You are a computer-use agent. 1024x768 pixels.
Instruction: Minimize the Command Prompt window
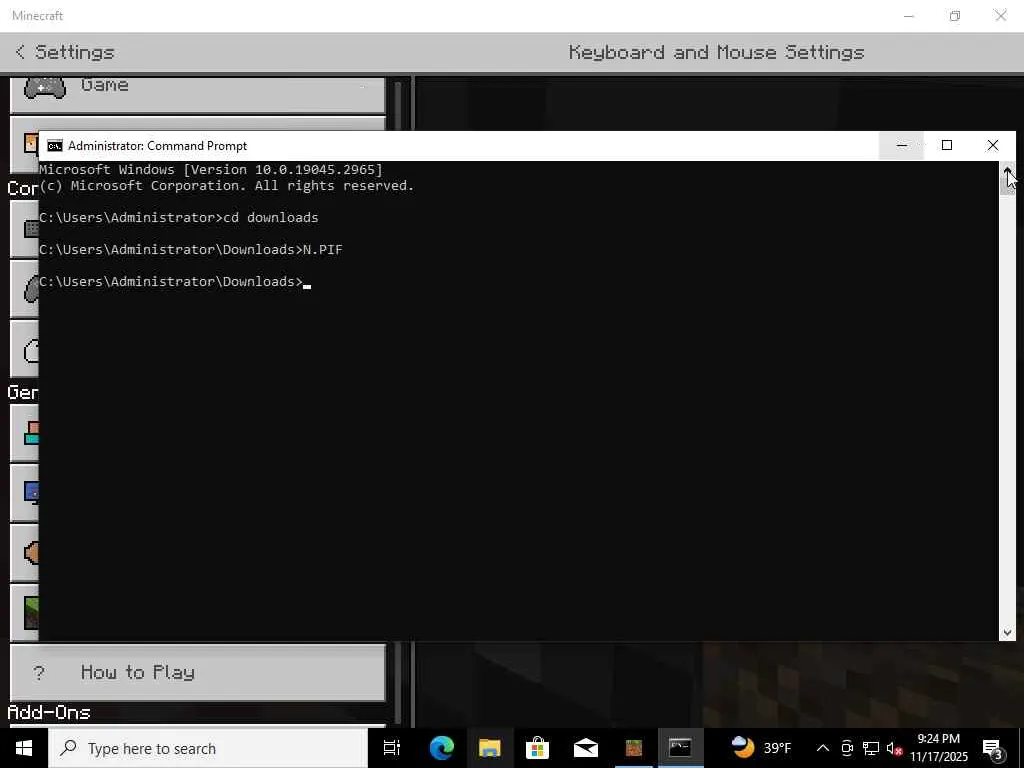901,146
